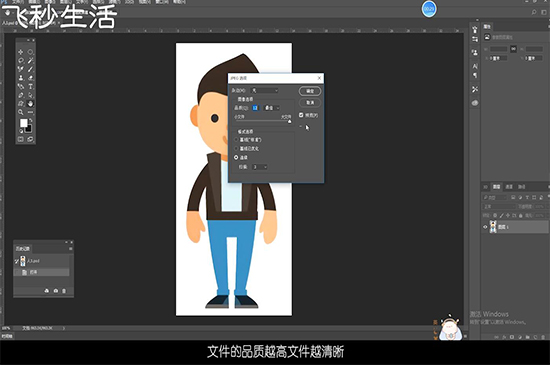
Task: Open the Libraries cloud icon in dock
Action: (475, 103)
